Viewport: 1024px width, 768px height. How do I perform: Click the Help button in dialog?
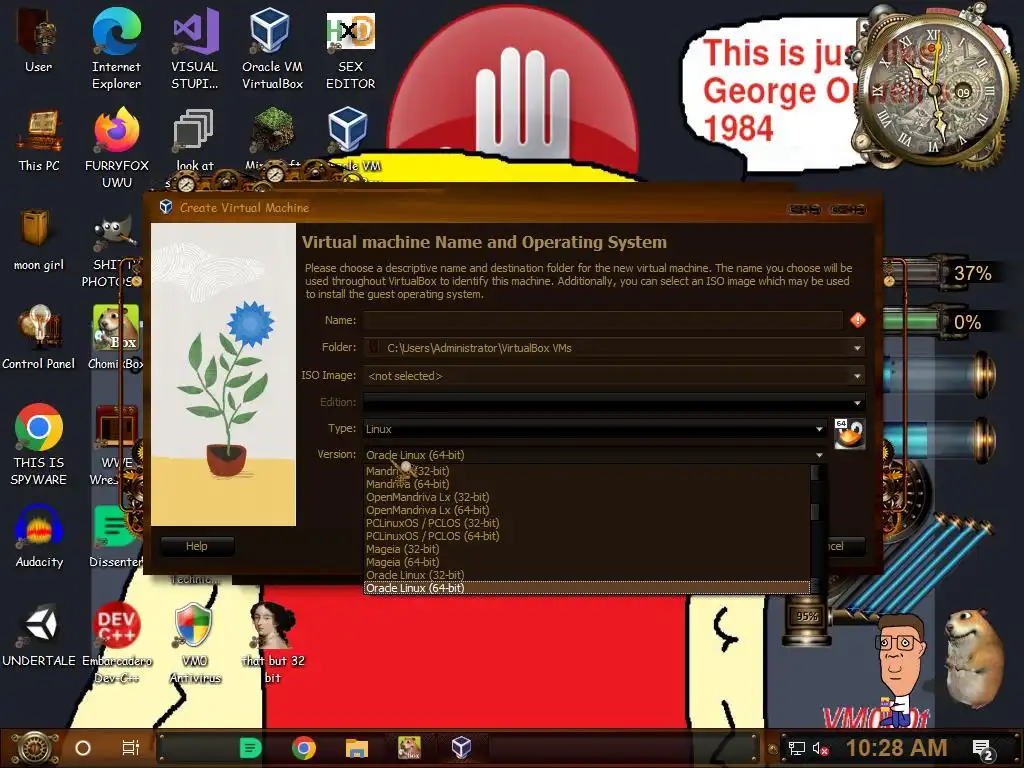pos(197,546)
